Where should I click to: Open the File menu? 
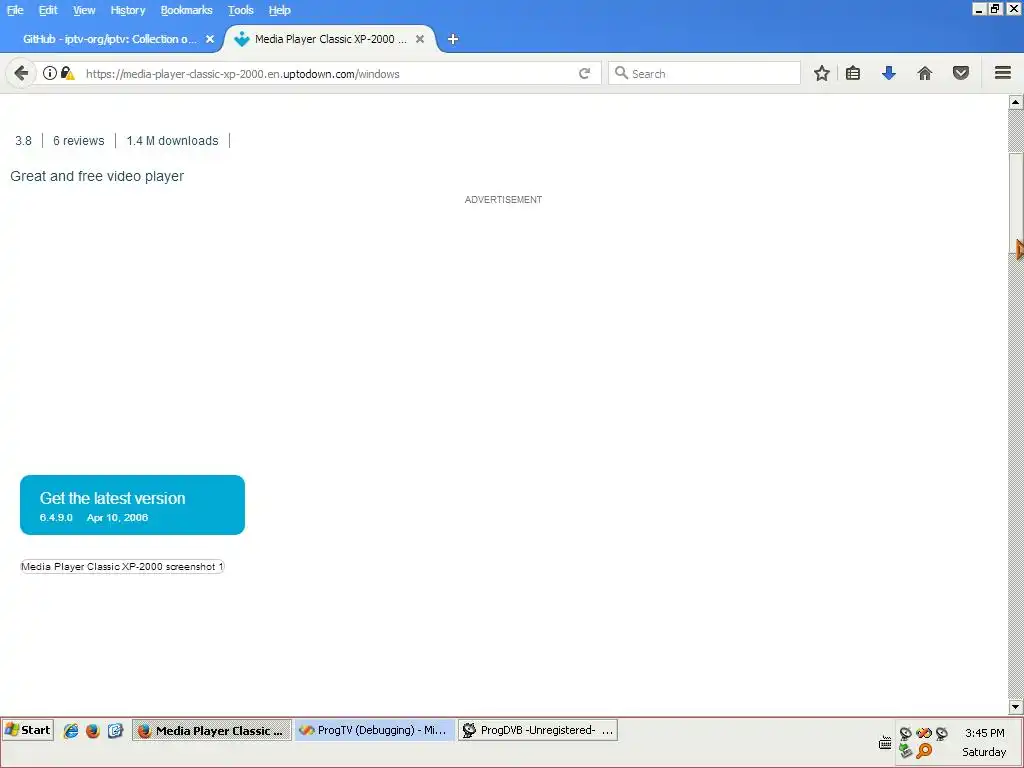(15, 10)
